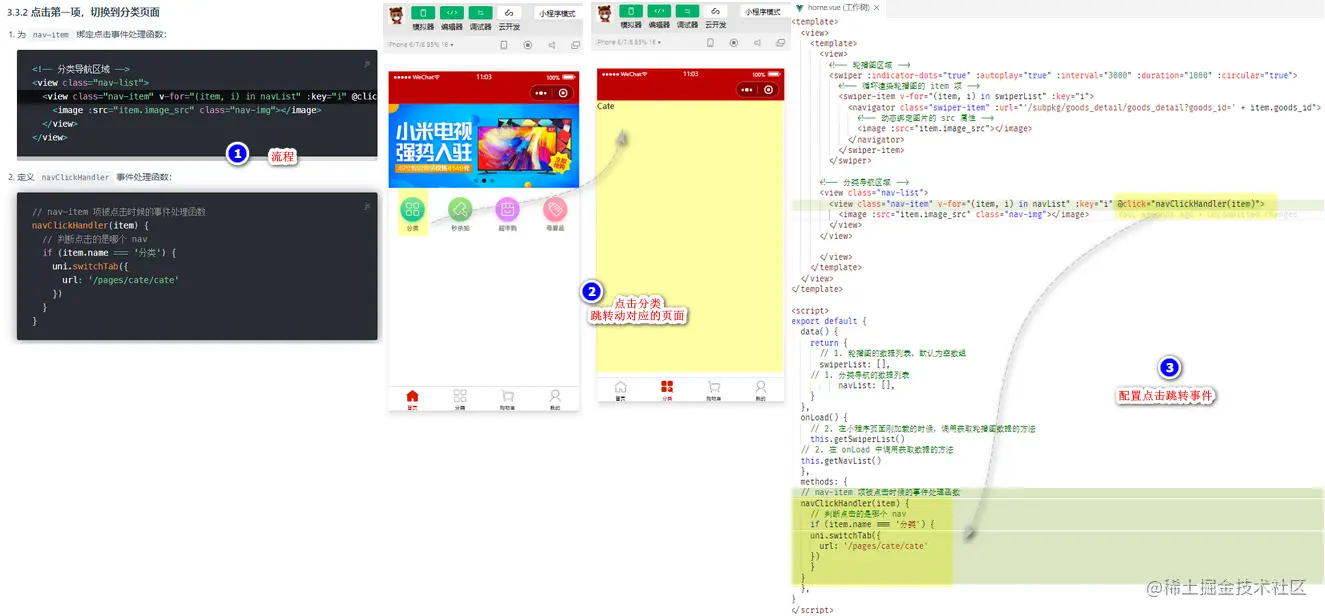Select the 购物车 tab in home-page simulator
Image resolution: width=1325 pixels, height=616 pixels.
point(507,399)
